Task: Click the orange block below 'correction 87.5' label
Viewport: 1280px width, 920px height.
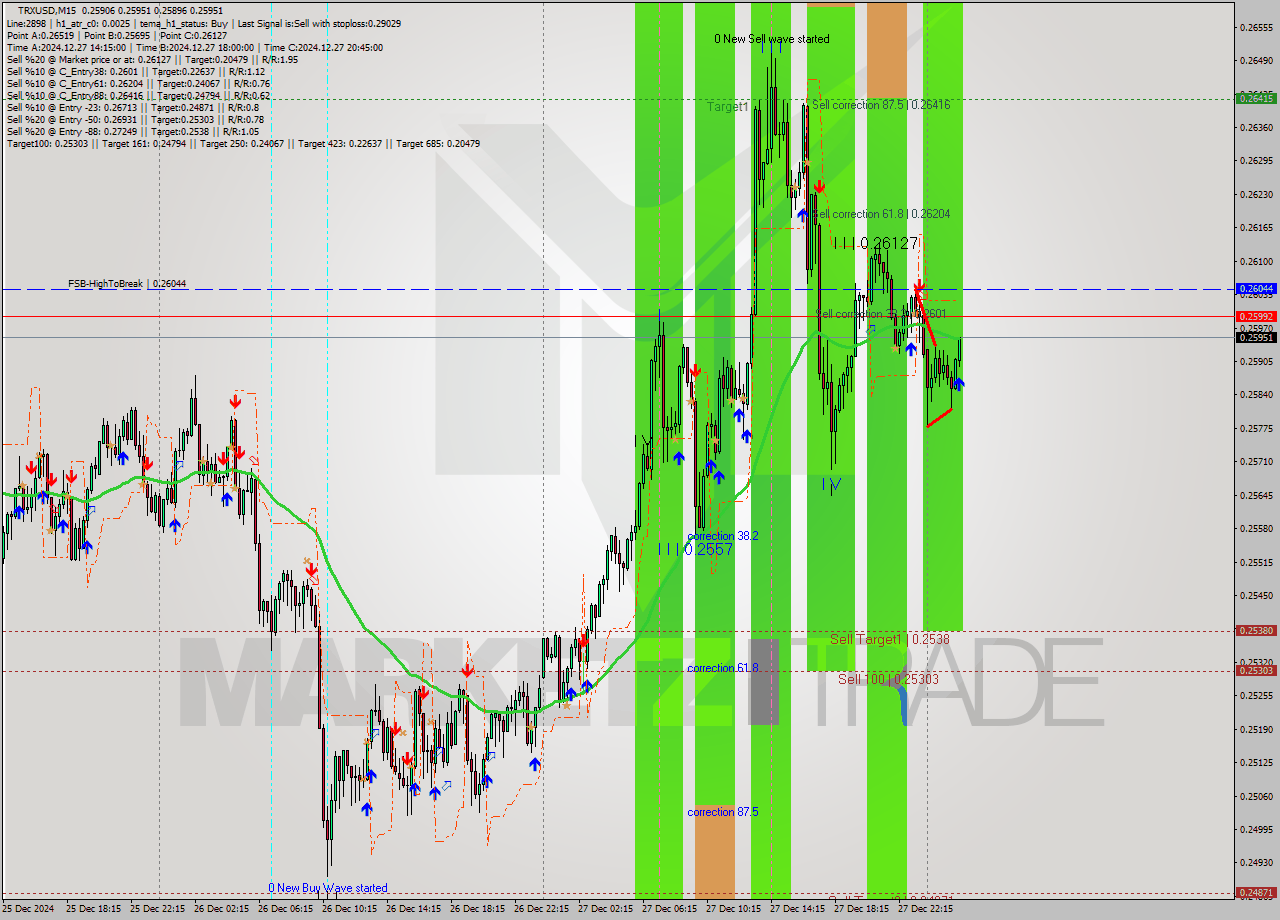Action: pos(714,850)
